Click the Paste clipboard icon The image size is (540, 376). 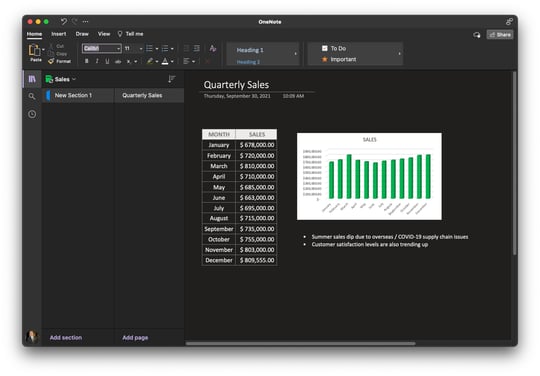(x=34, y=50)
